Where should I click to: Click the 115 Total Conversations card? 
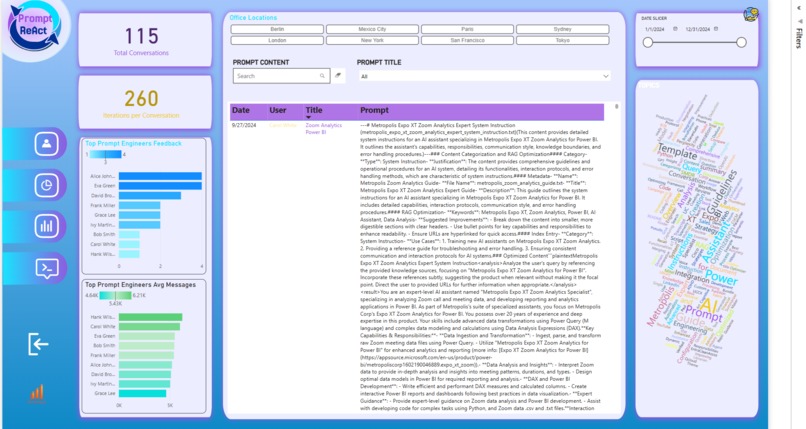click(145, 40)
